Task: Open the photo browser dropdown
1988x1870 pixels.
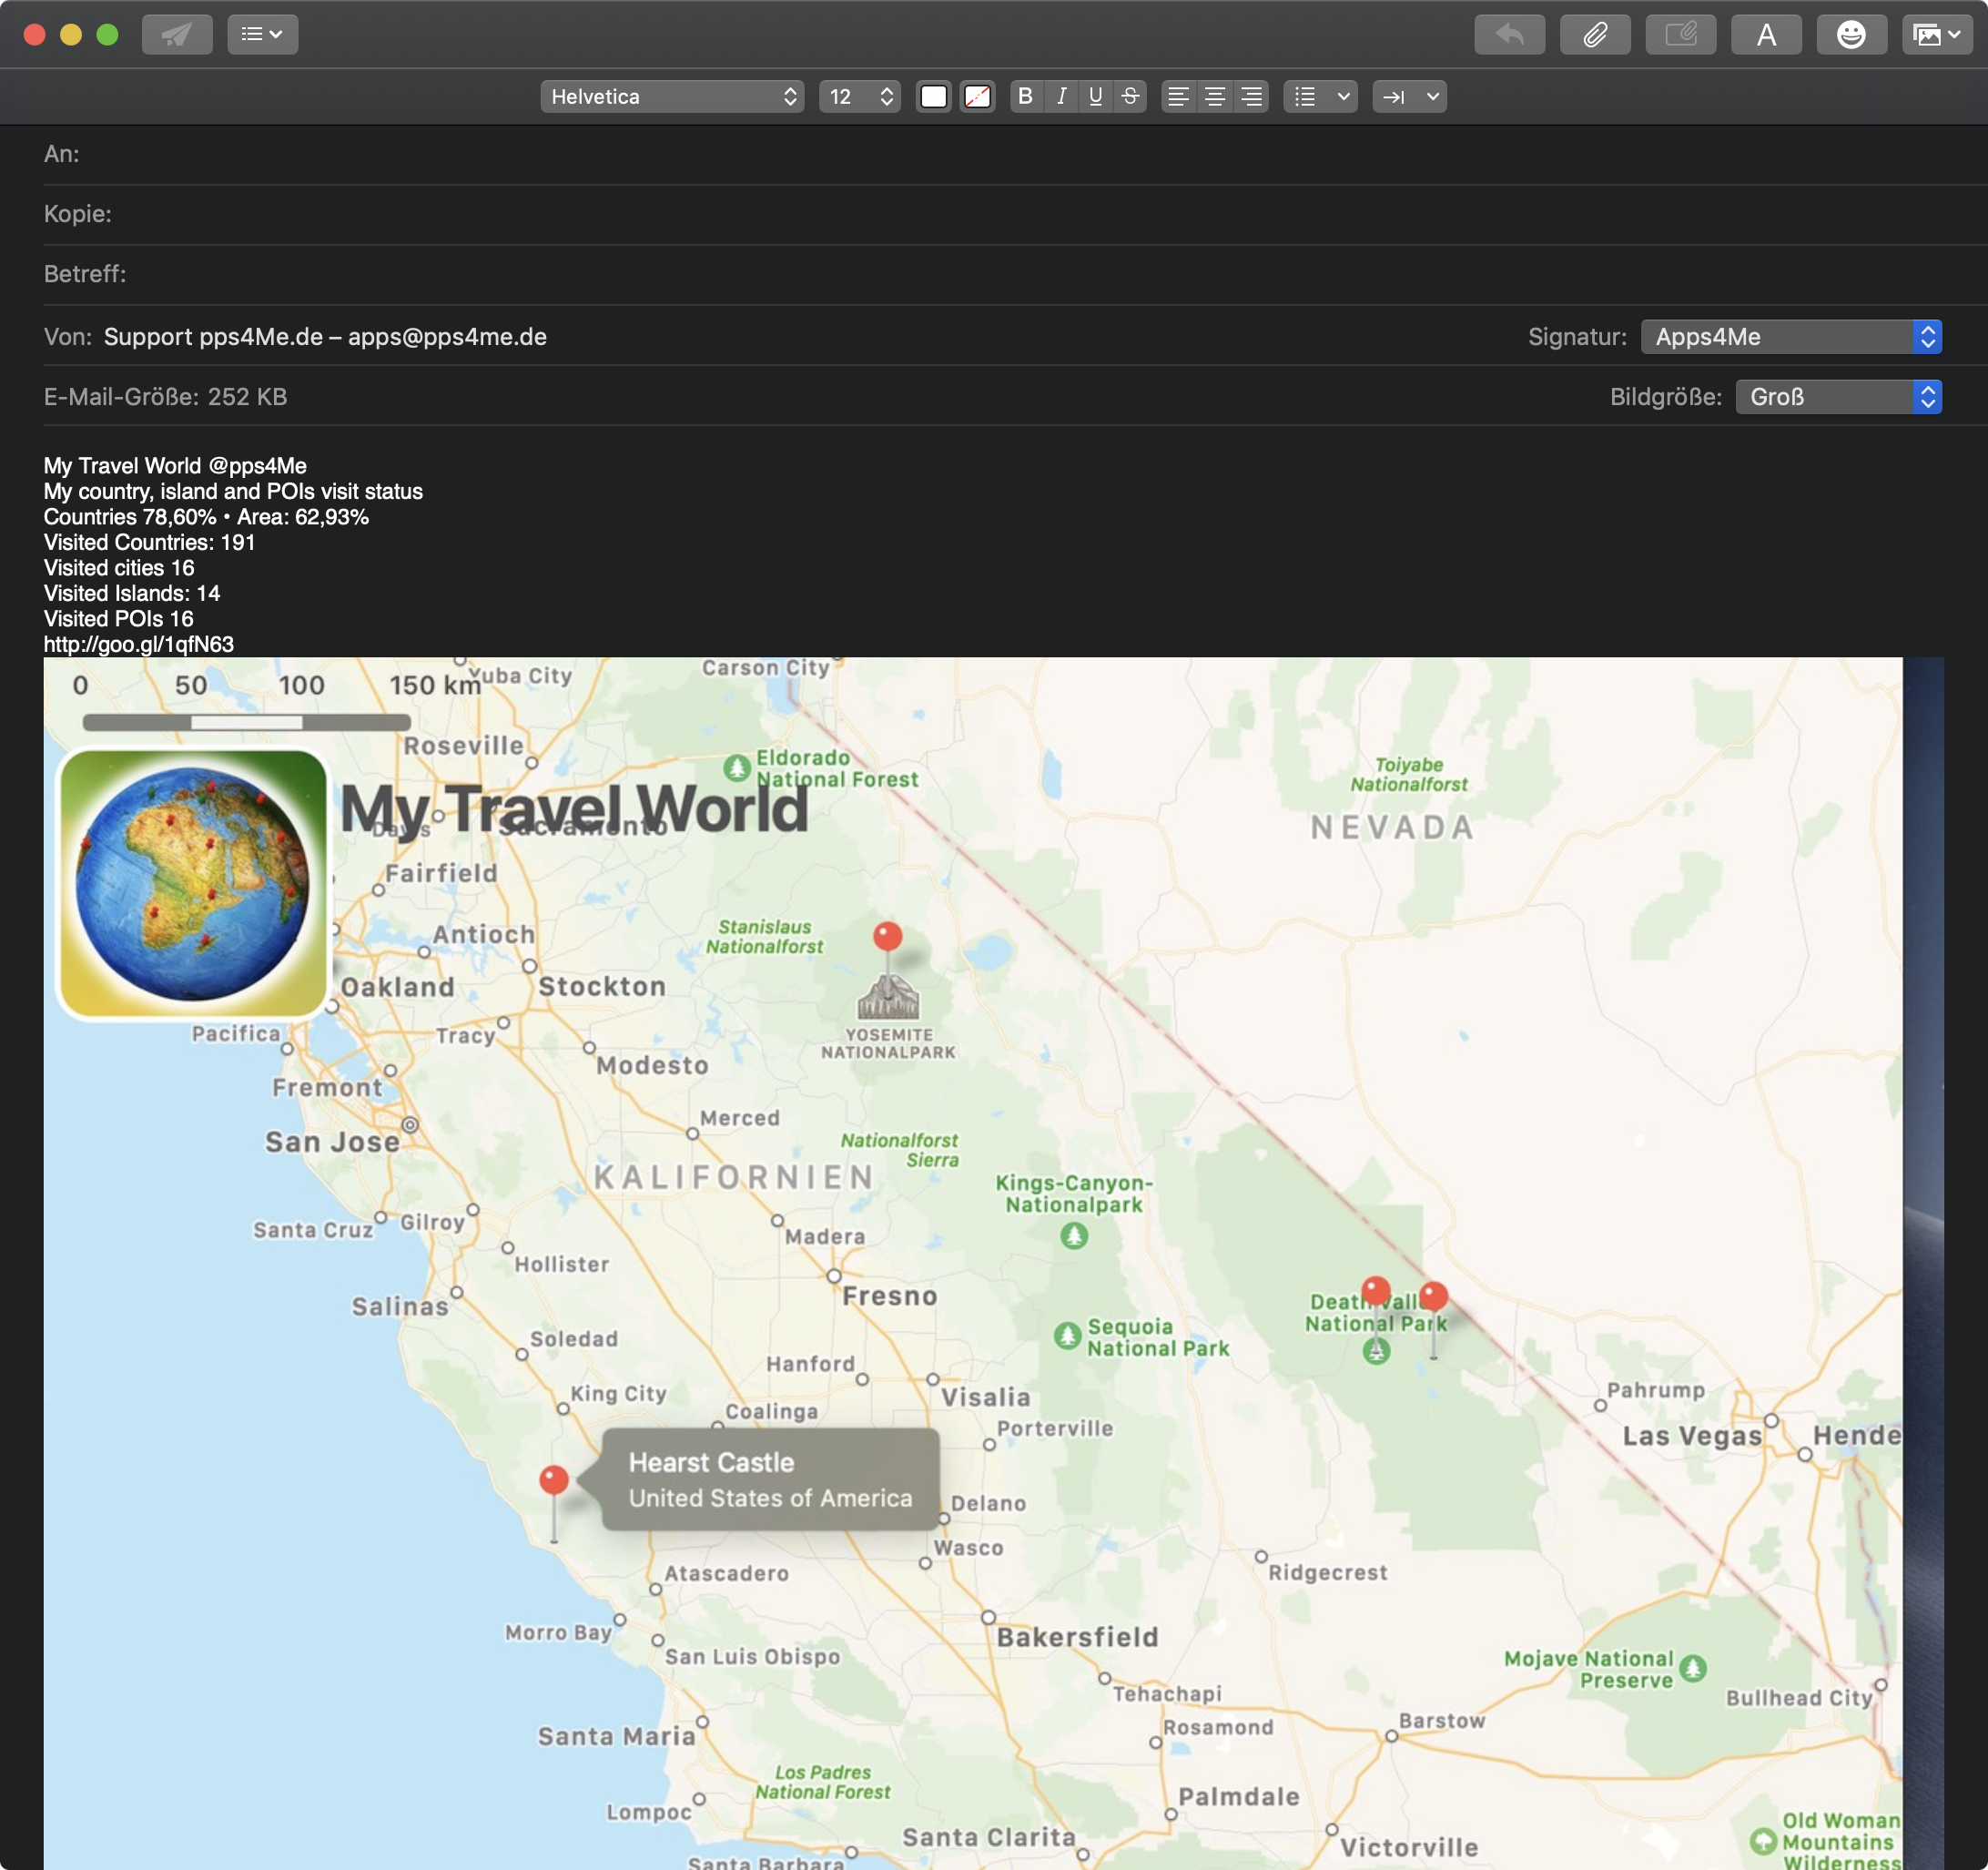Action: point(1937,35)
